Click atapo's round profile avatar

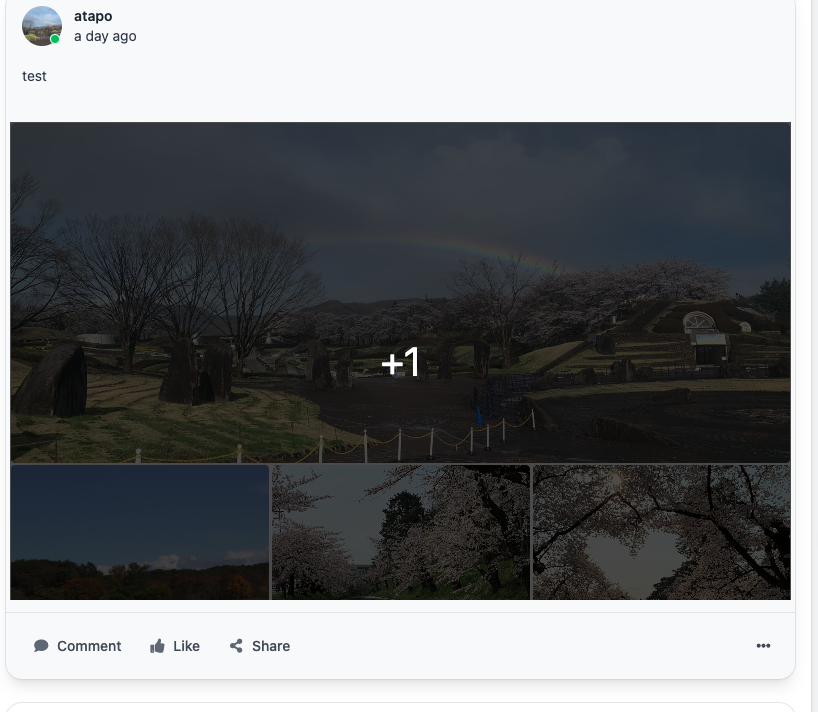(x=42, y=26)
